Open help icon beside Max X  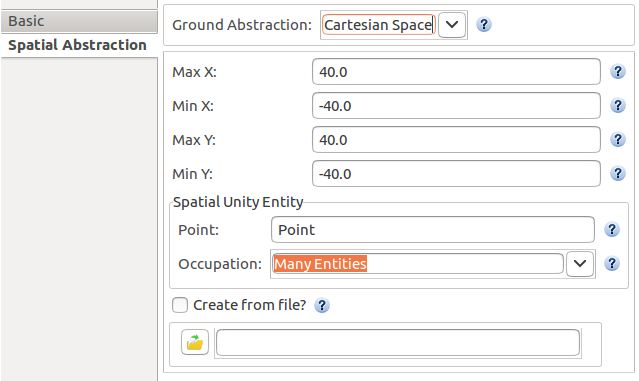(617, 72)
